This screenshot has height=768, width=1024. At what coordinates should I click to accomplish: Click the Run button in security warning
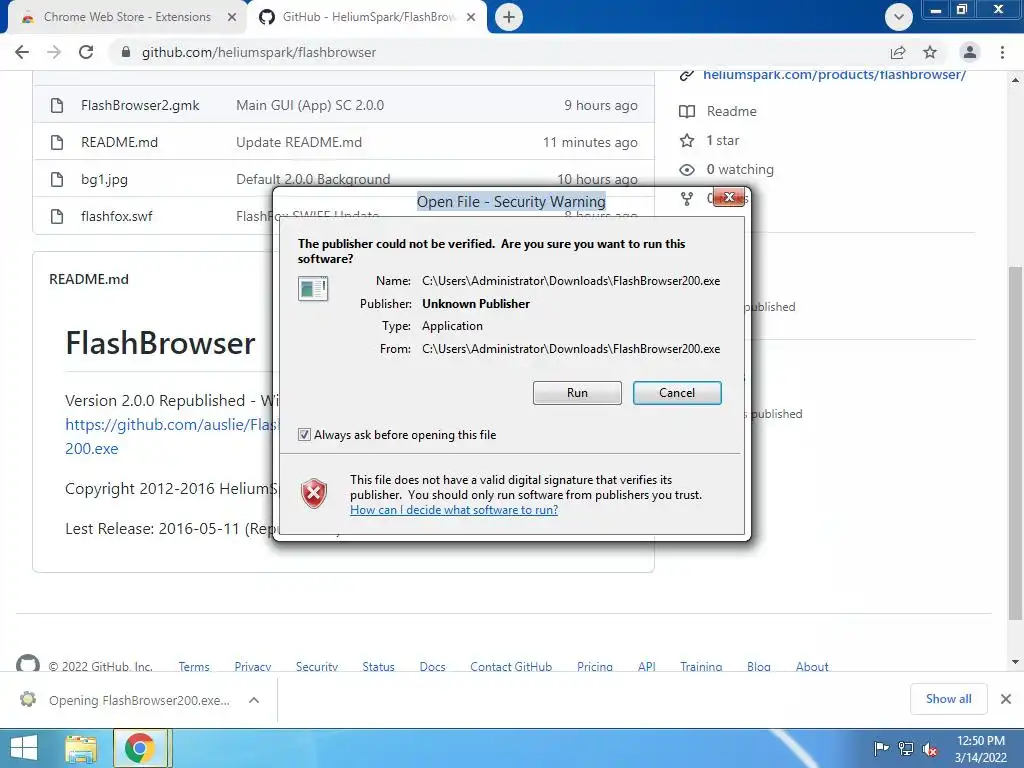click(577, 393)
